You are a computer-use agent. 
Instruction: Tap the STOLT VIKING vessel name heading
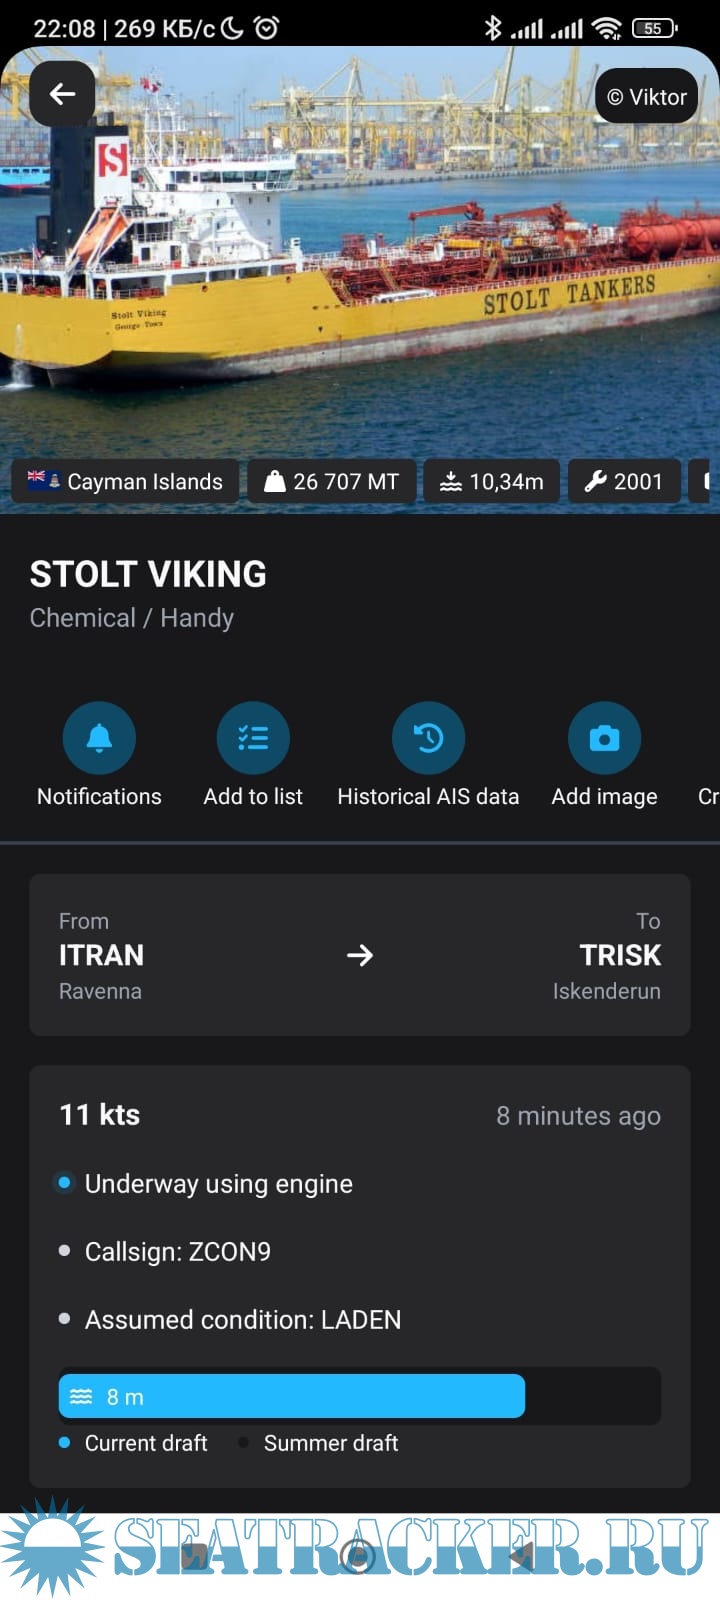[x=148, y=574]
